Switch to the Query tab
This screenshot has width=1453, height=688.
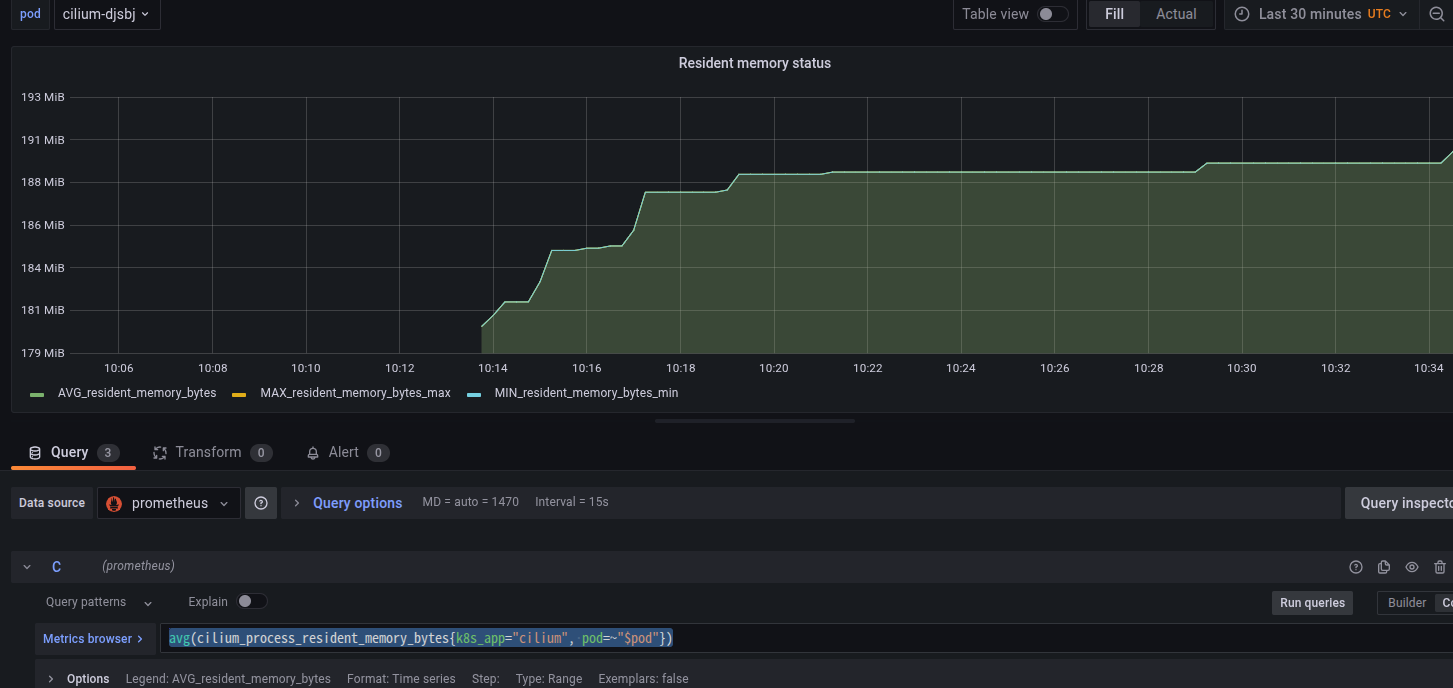[x=73, y=453]
